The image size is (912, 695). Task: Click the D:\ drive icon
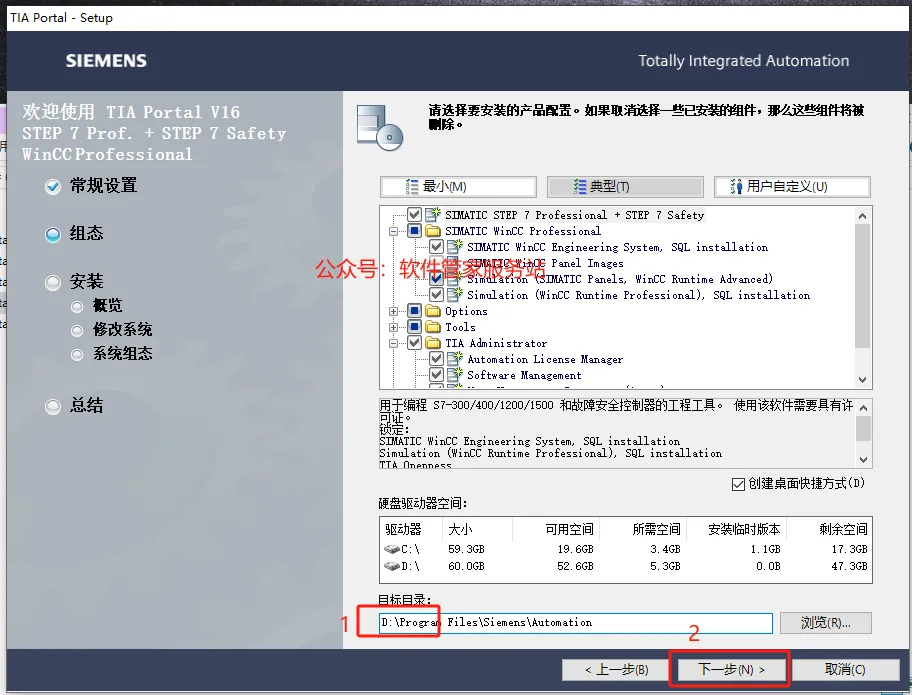coord(392,566)
